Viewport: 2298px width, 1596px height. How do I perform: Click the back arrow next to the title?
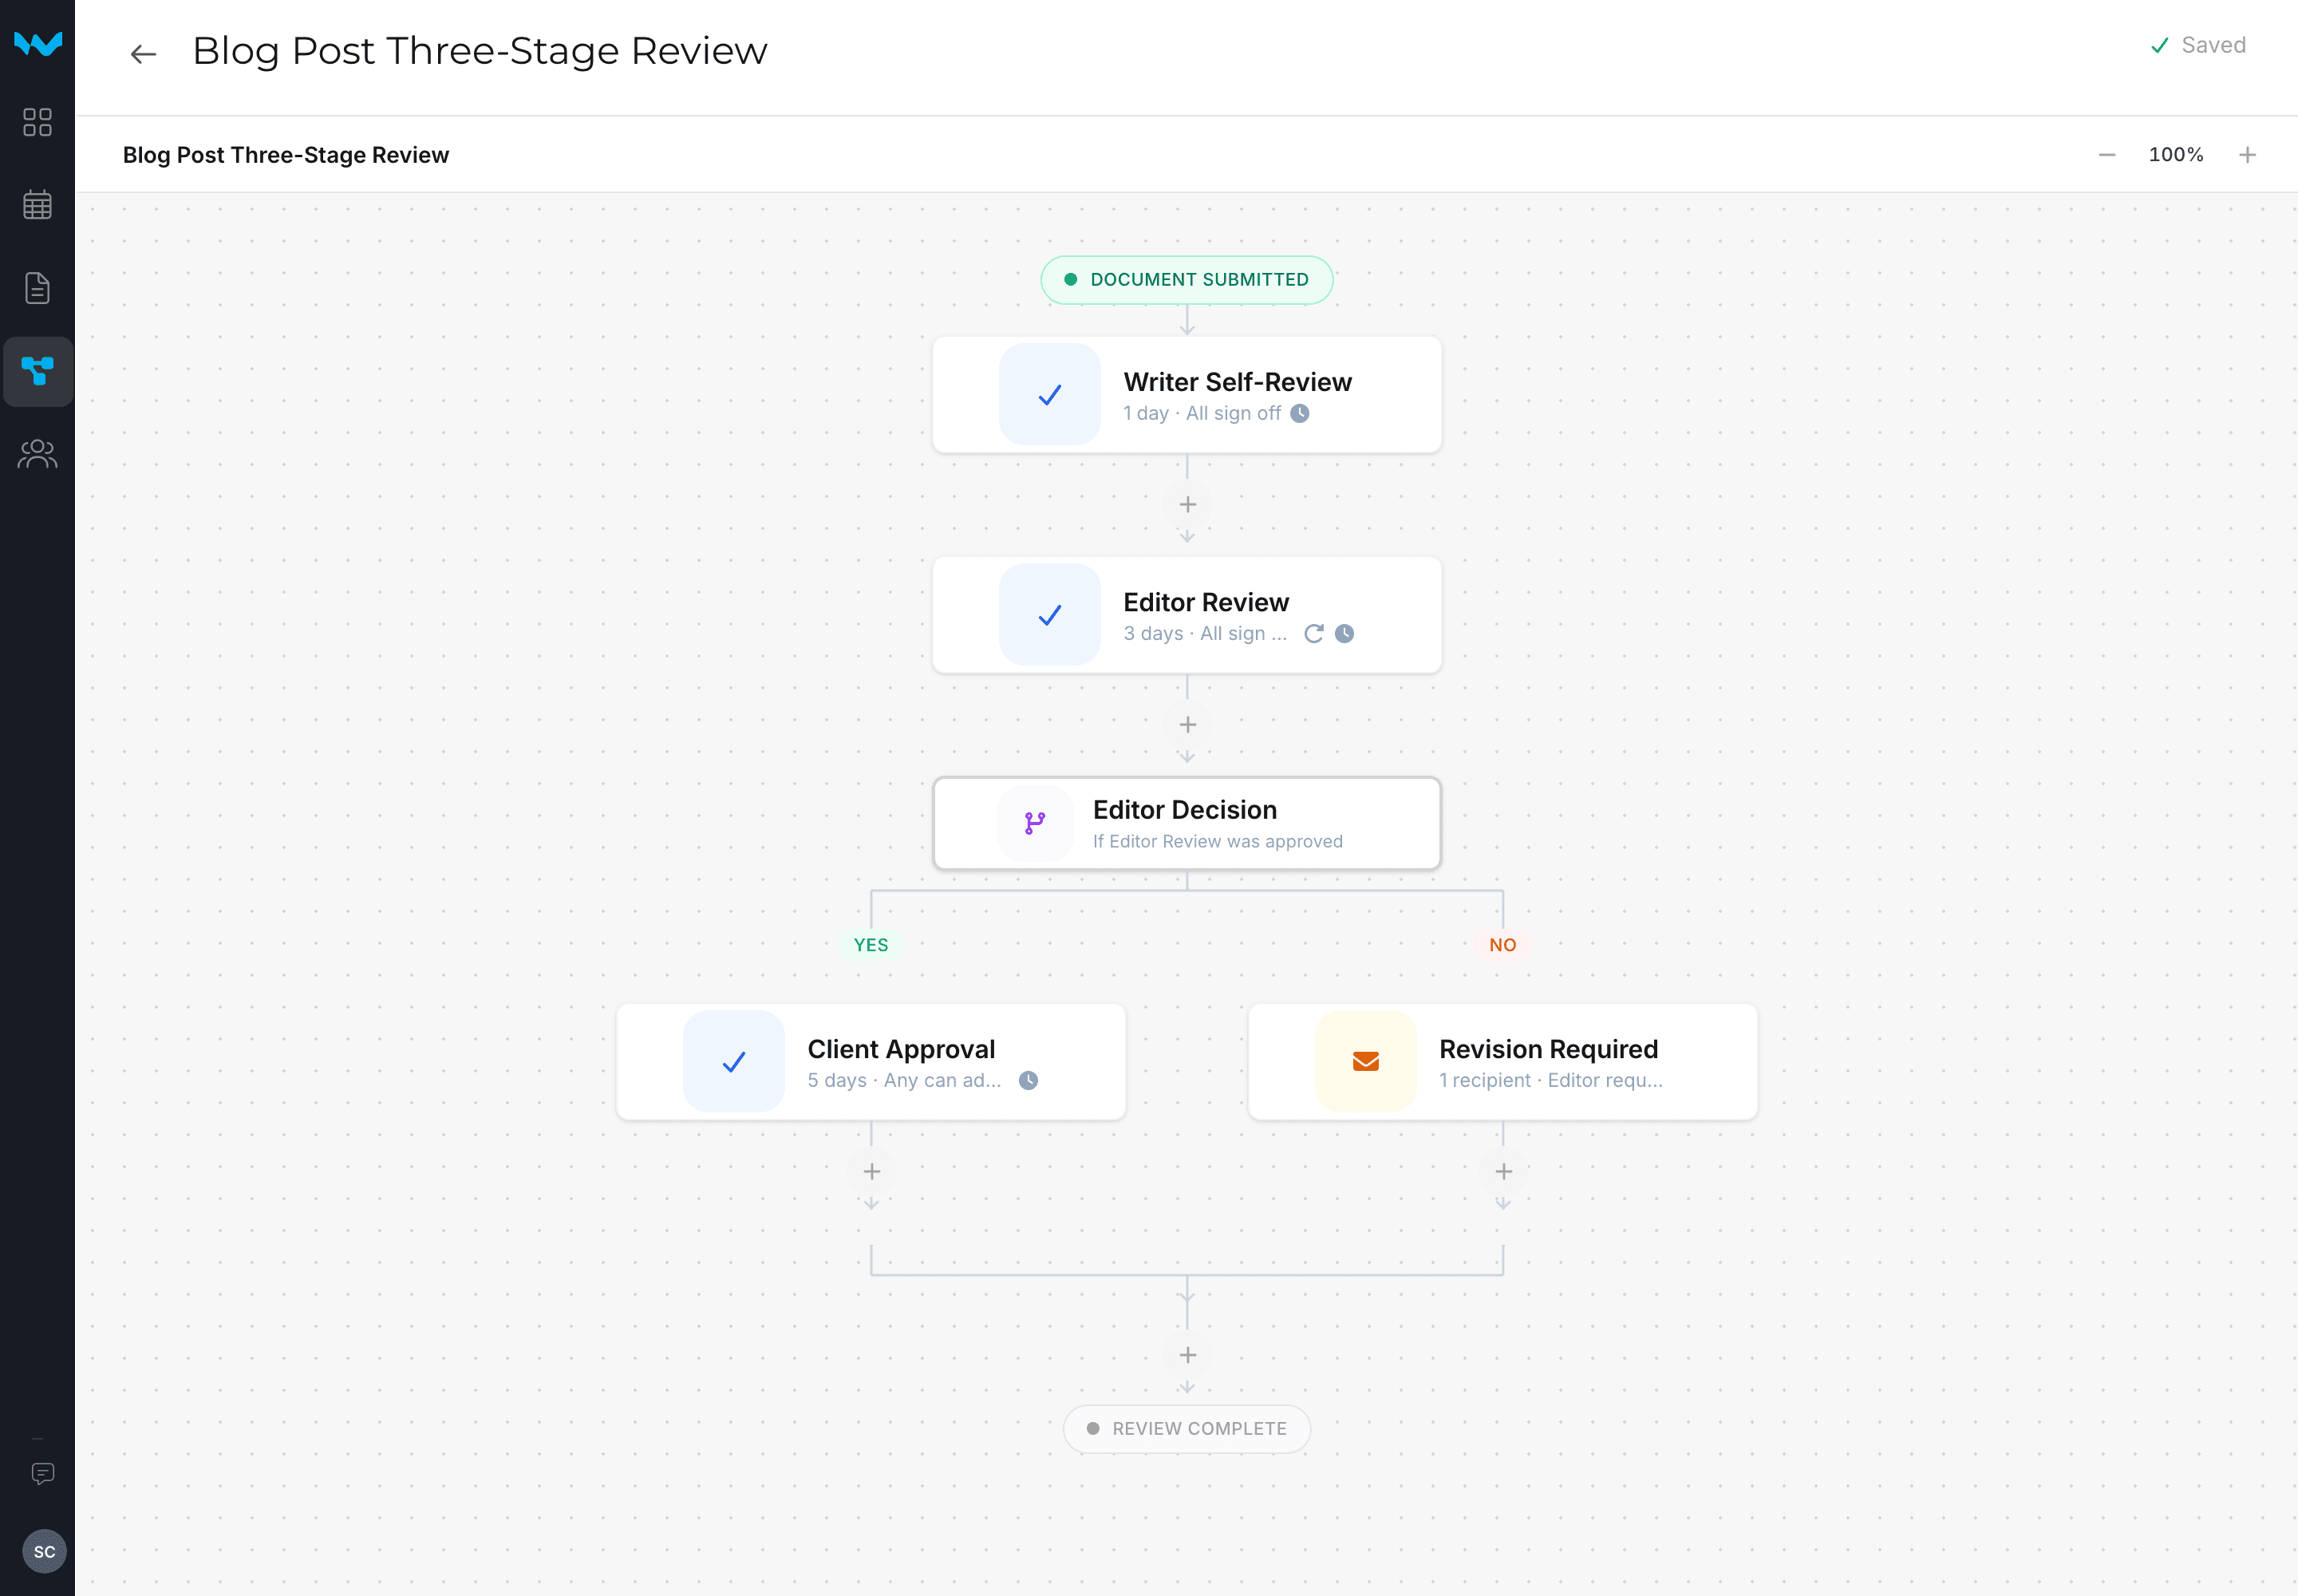point(142,53)
